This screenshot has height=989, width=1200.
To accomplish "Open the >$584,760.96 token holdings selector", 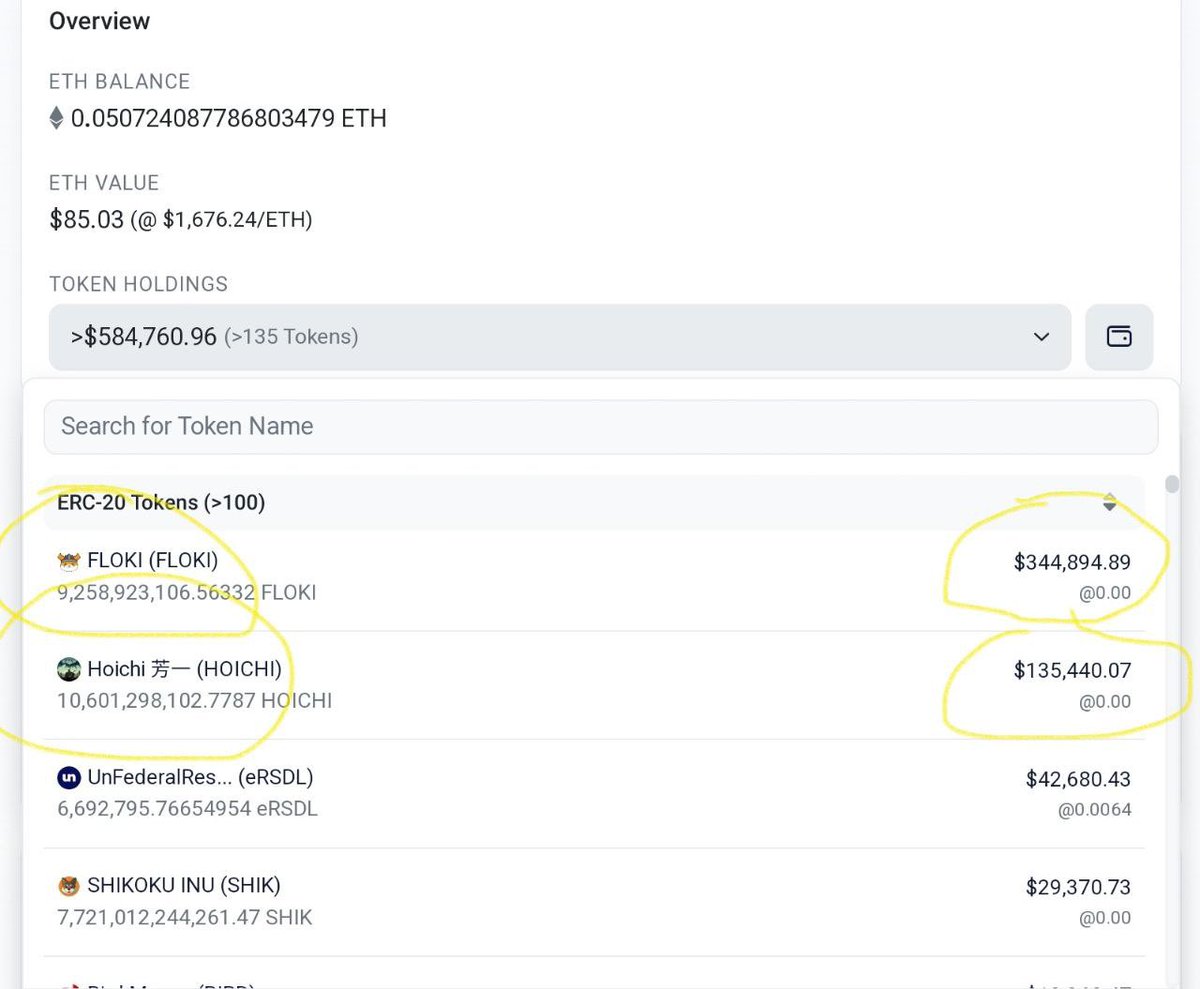I will pos(560,337).
